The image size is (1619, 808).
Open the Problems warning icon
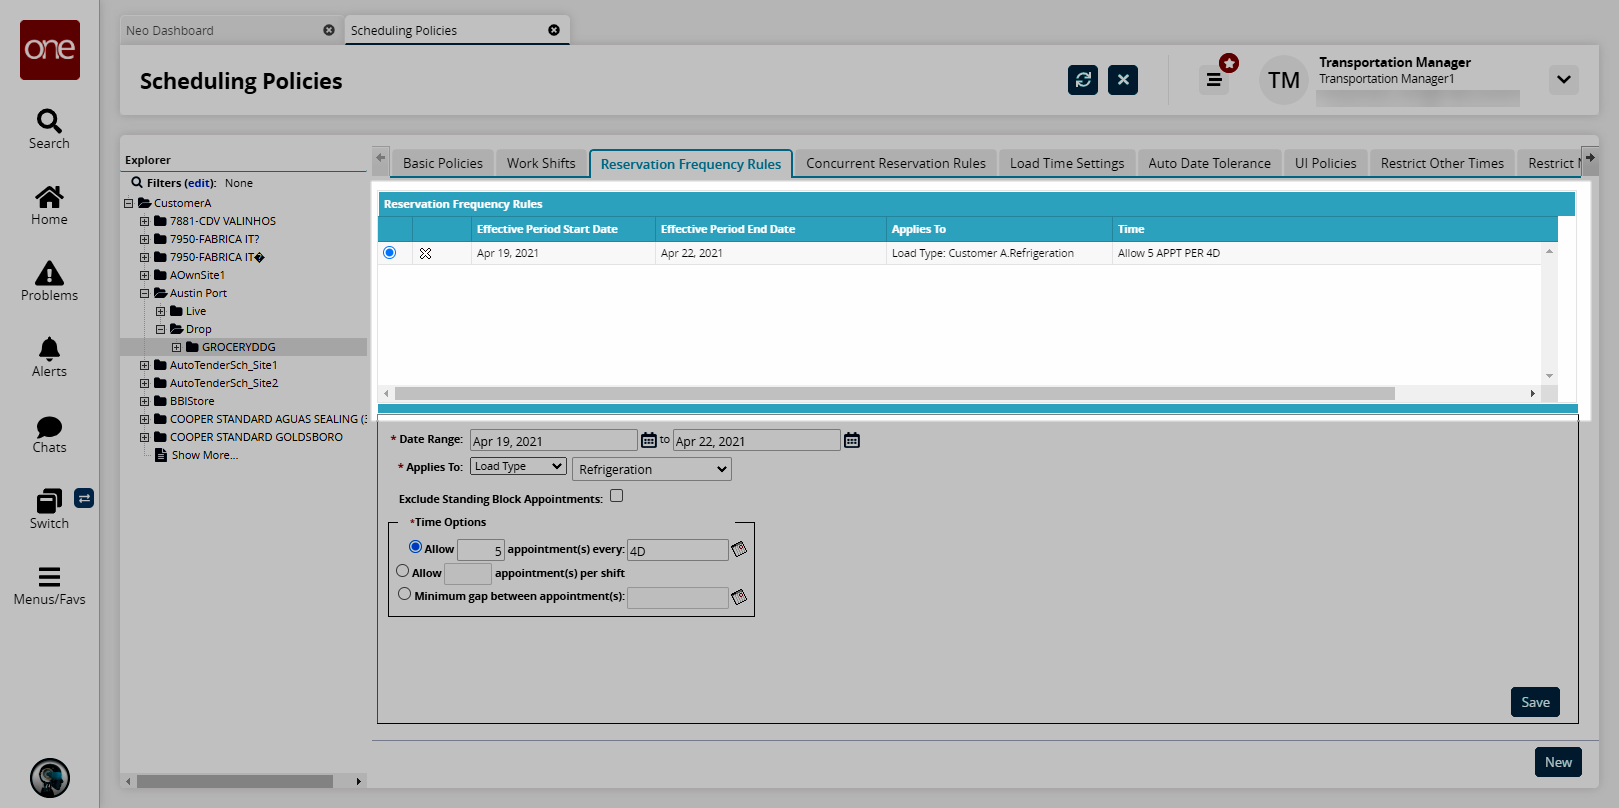pos(49,273)
